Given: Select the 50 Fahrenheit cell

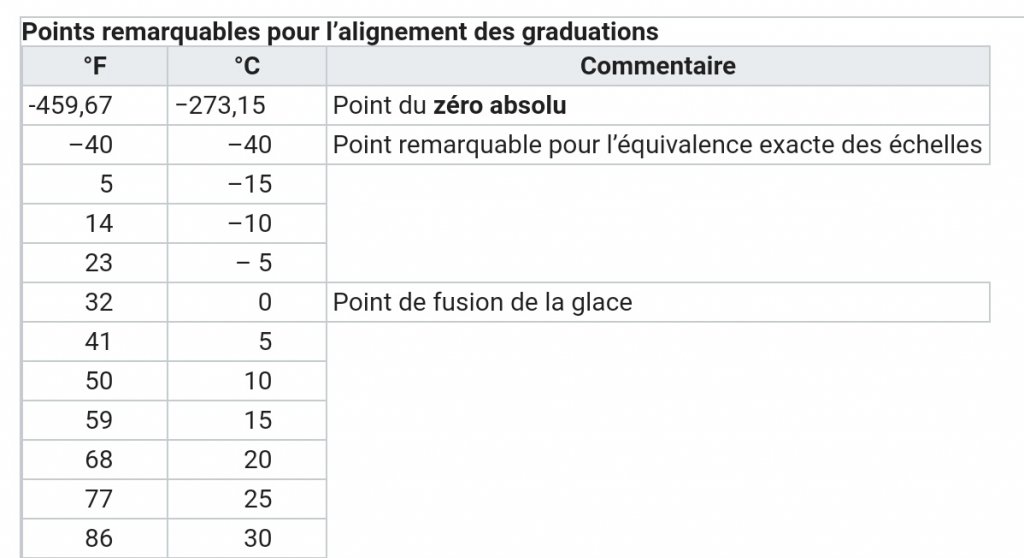Looking at the screenshot, I should pyautogui.click(x=95, y=381).
